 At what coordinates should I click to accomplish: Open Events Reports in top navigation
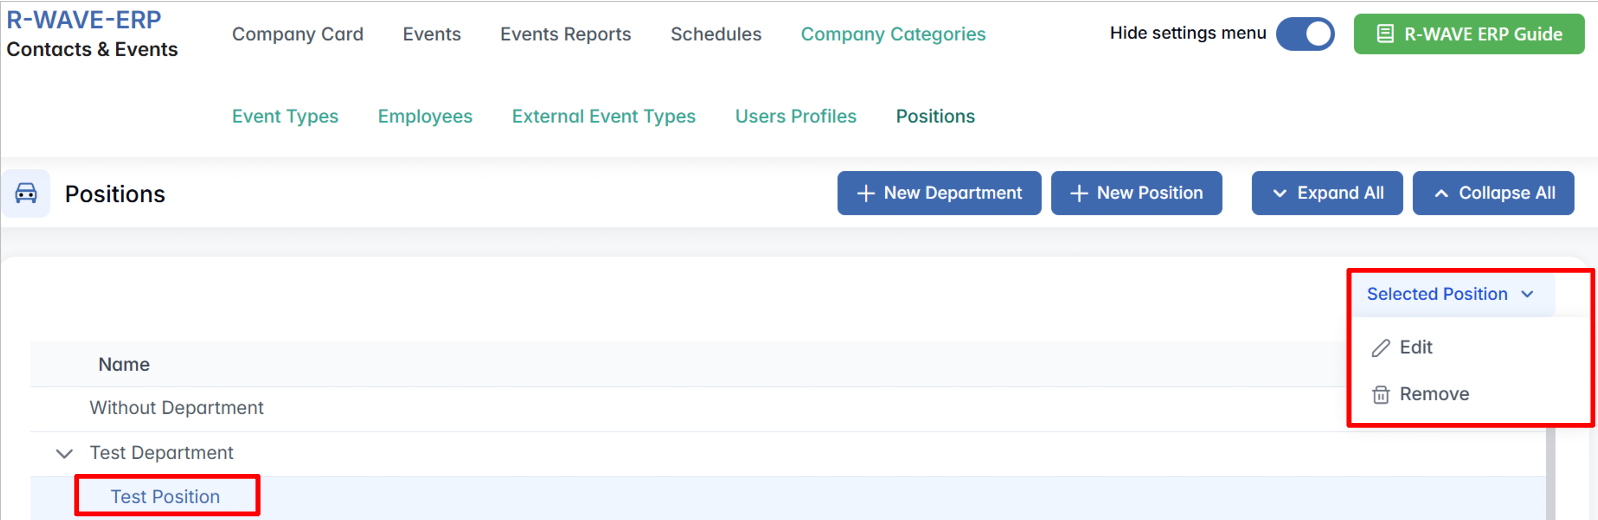[566, 34]
